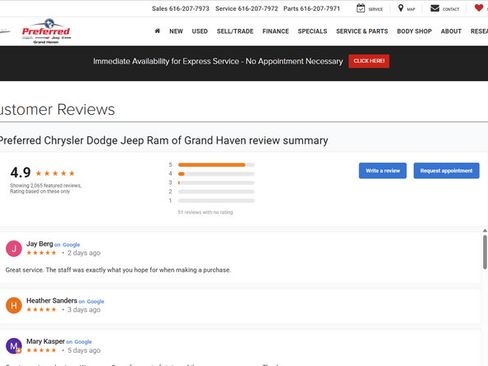Click Write a review button
Screen dimensions: 488x366
point(383,171)
